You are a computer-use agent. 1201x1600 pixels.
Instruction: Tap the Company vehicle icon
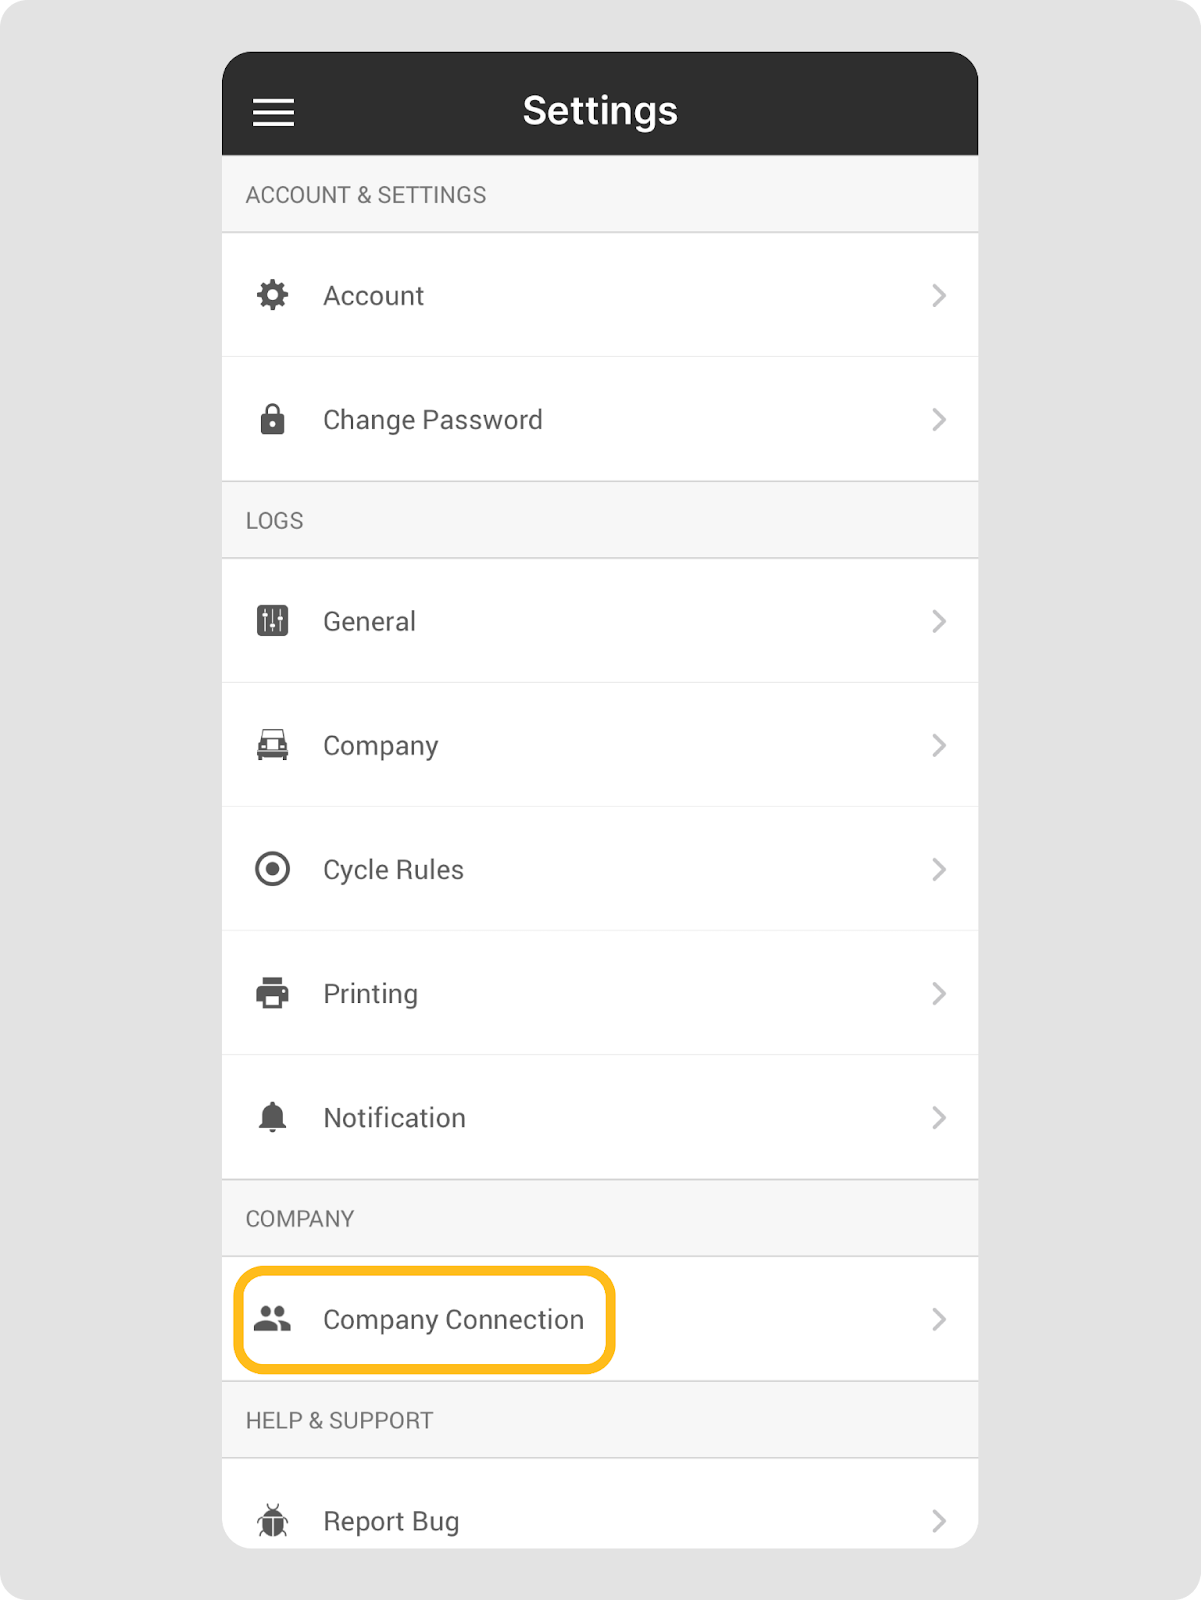(272, 745)
